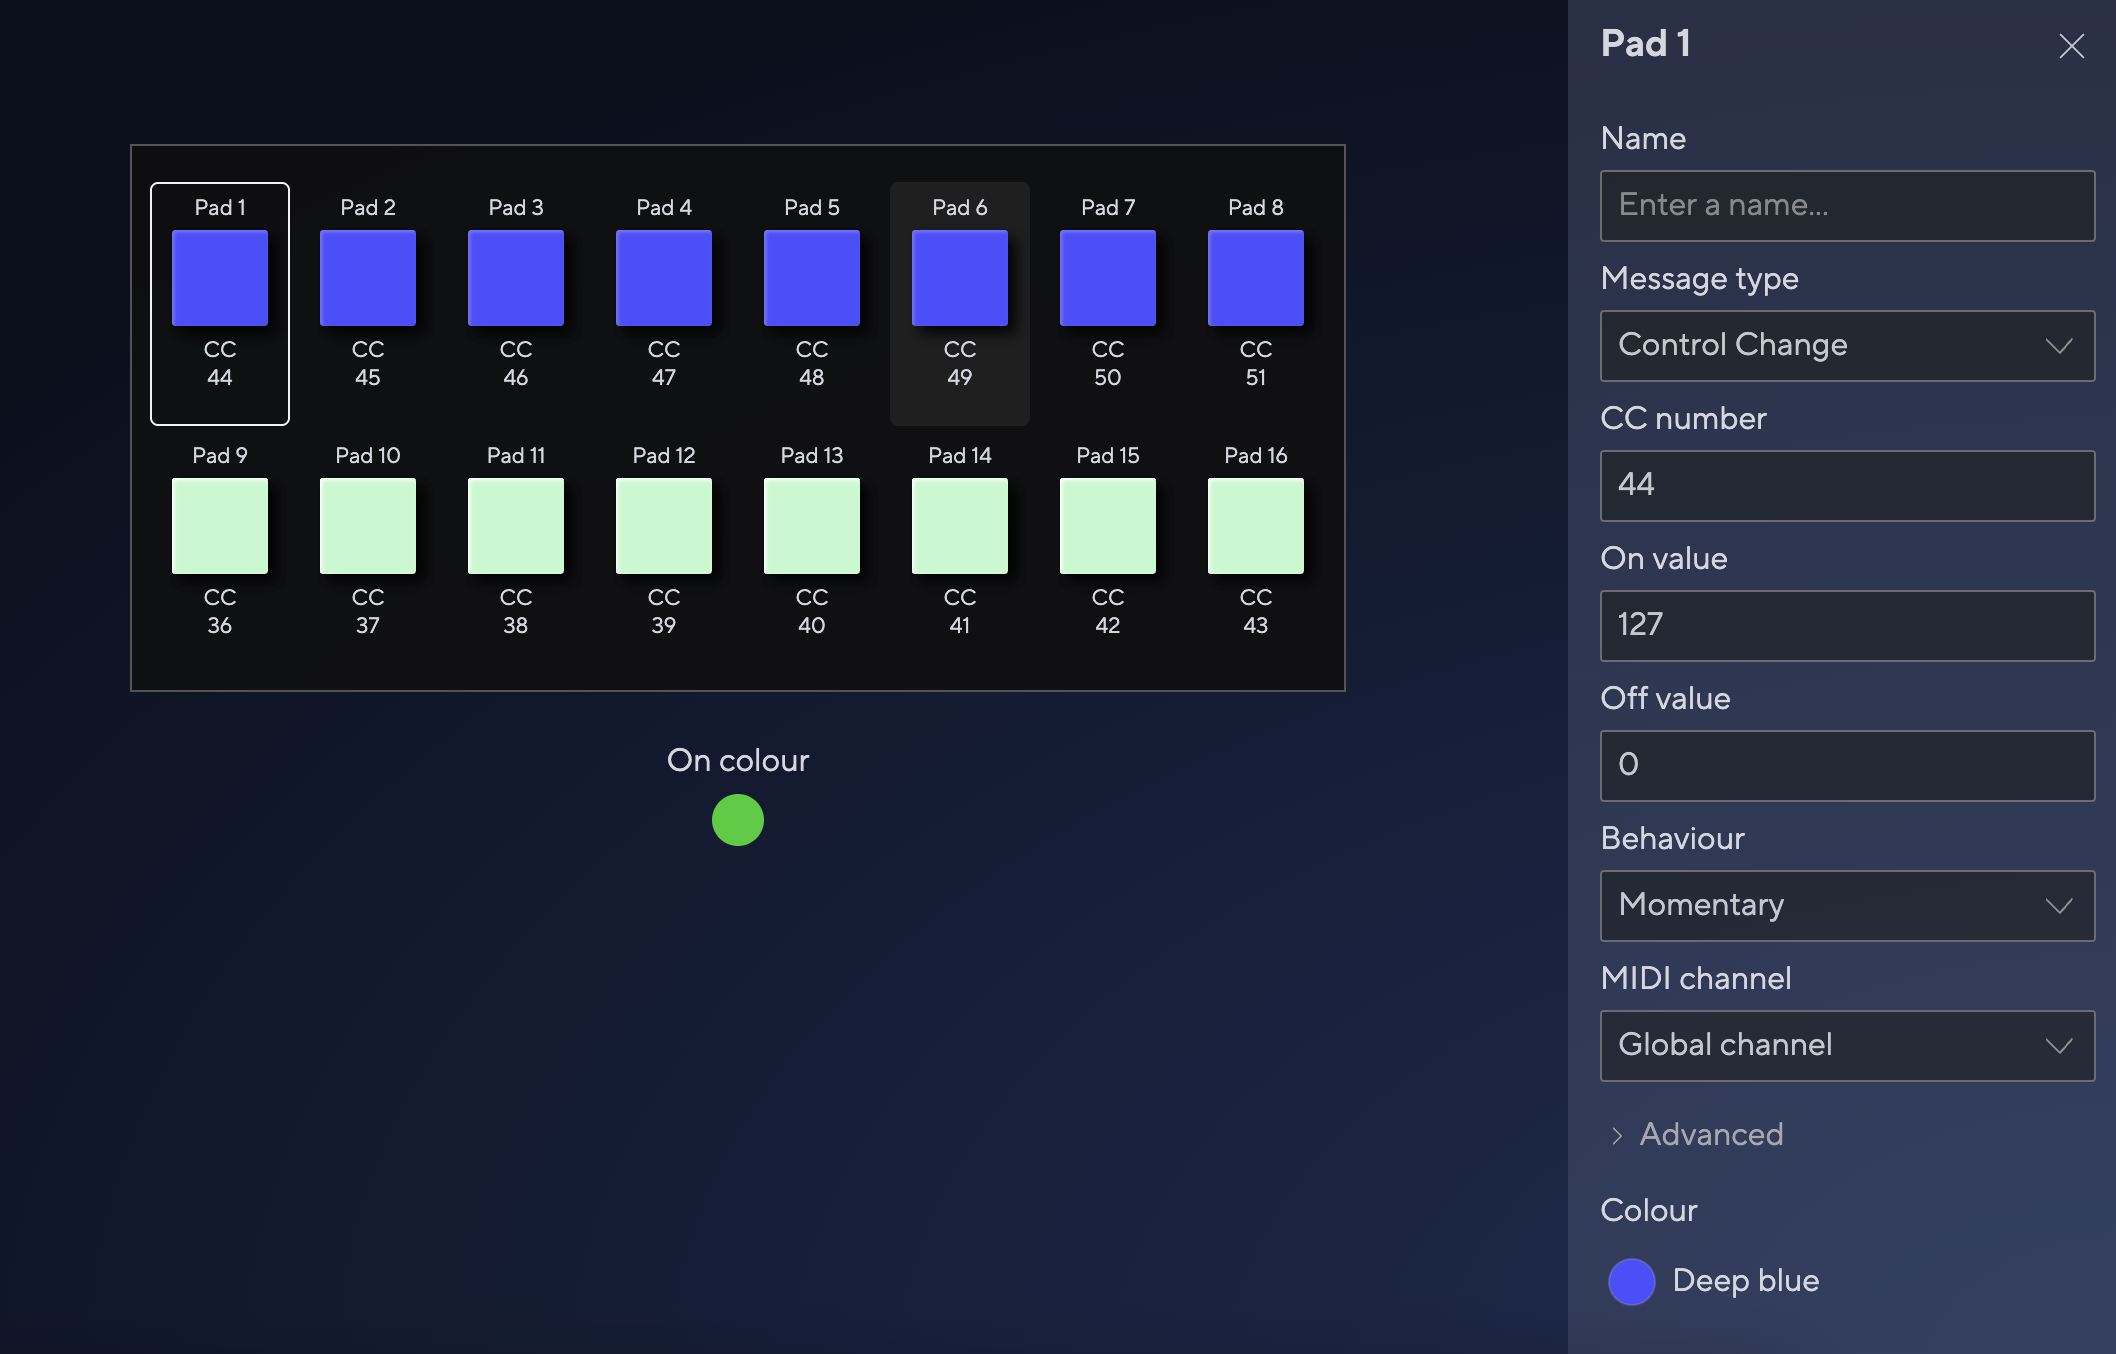Click the CC 49 label under Pad 6
Screen dimensions: 2116x1354
pos(960,363)
